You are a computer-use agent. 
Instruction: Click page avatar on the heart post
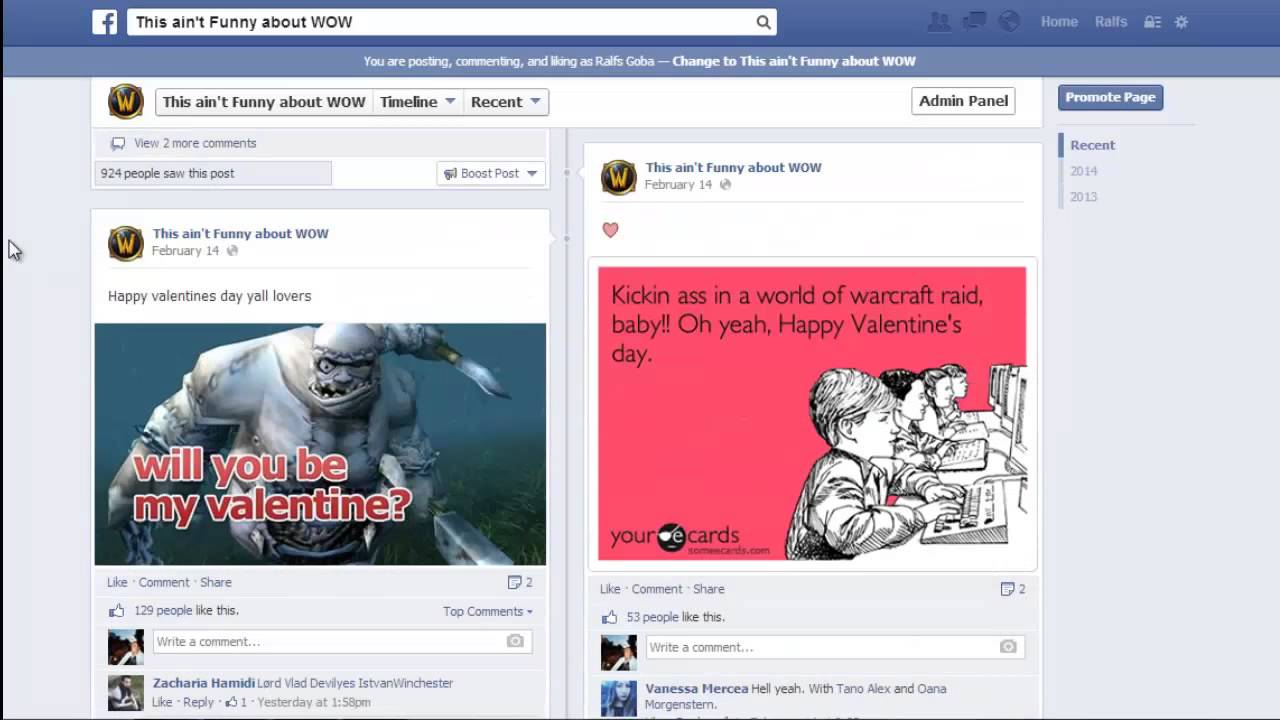(619, 177)
